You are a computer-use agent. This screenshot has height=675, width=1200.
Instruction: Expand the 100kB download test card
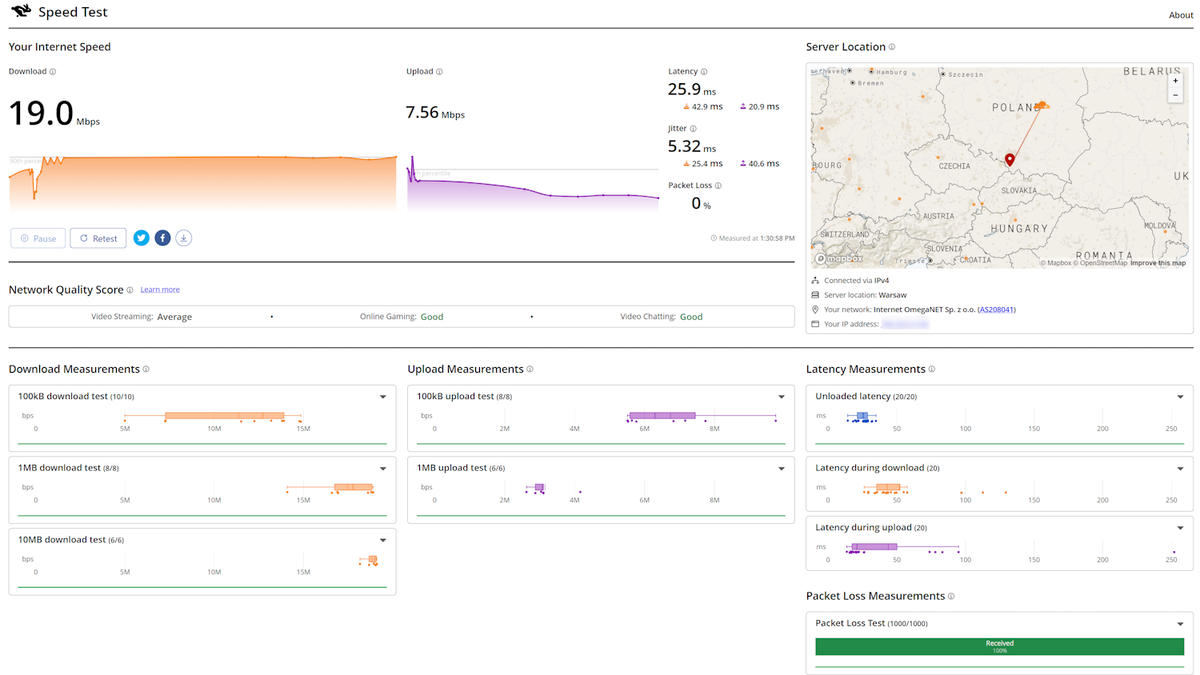[382, 396]
